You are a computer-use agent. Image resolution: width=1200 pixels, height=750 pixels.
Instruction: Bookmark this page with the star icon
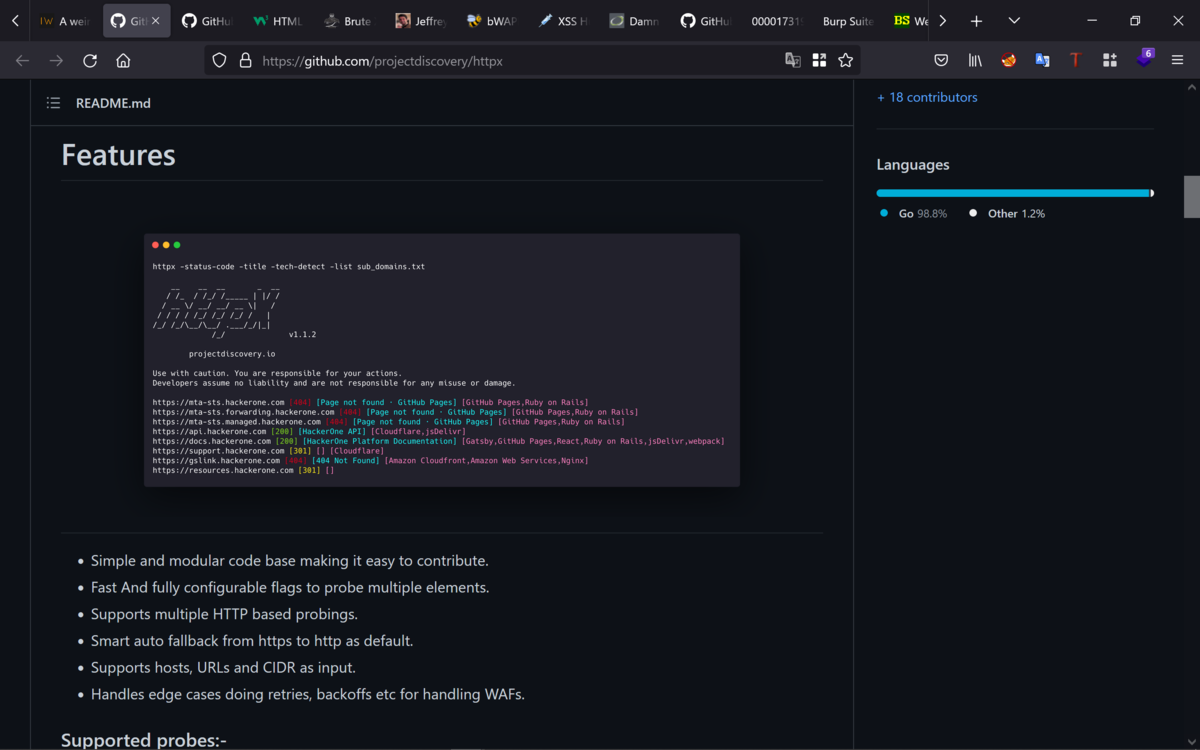[x=846, y=61]
